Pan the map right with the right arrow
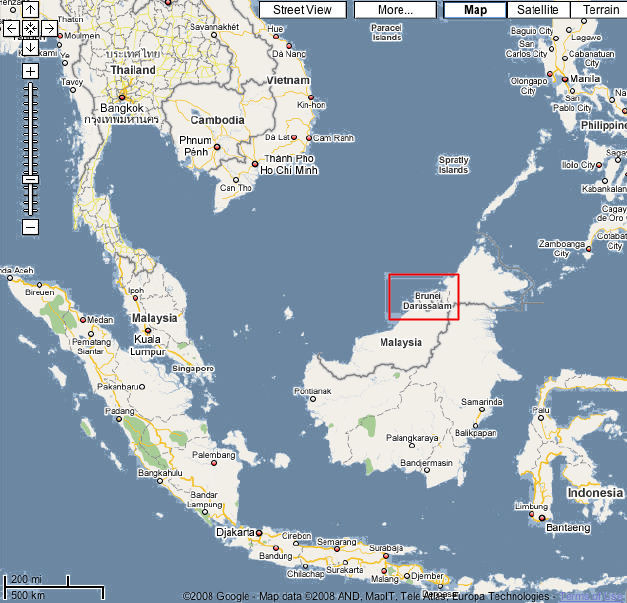The width and height of the screenshot is (627, 603). click(49, 28)
